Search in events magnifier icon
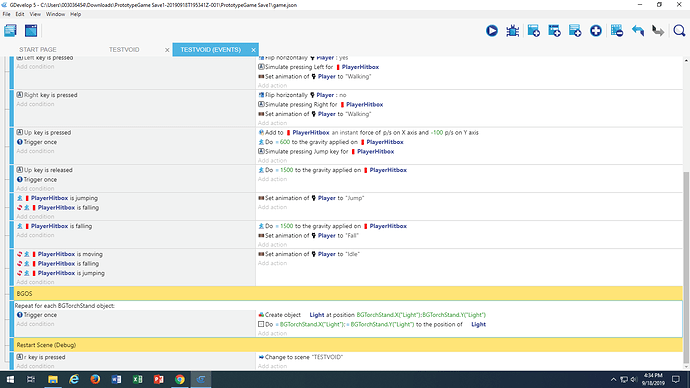The width and height of the screenshot is (690, 388). coord(679,30)
